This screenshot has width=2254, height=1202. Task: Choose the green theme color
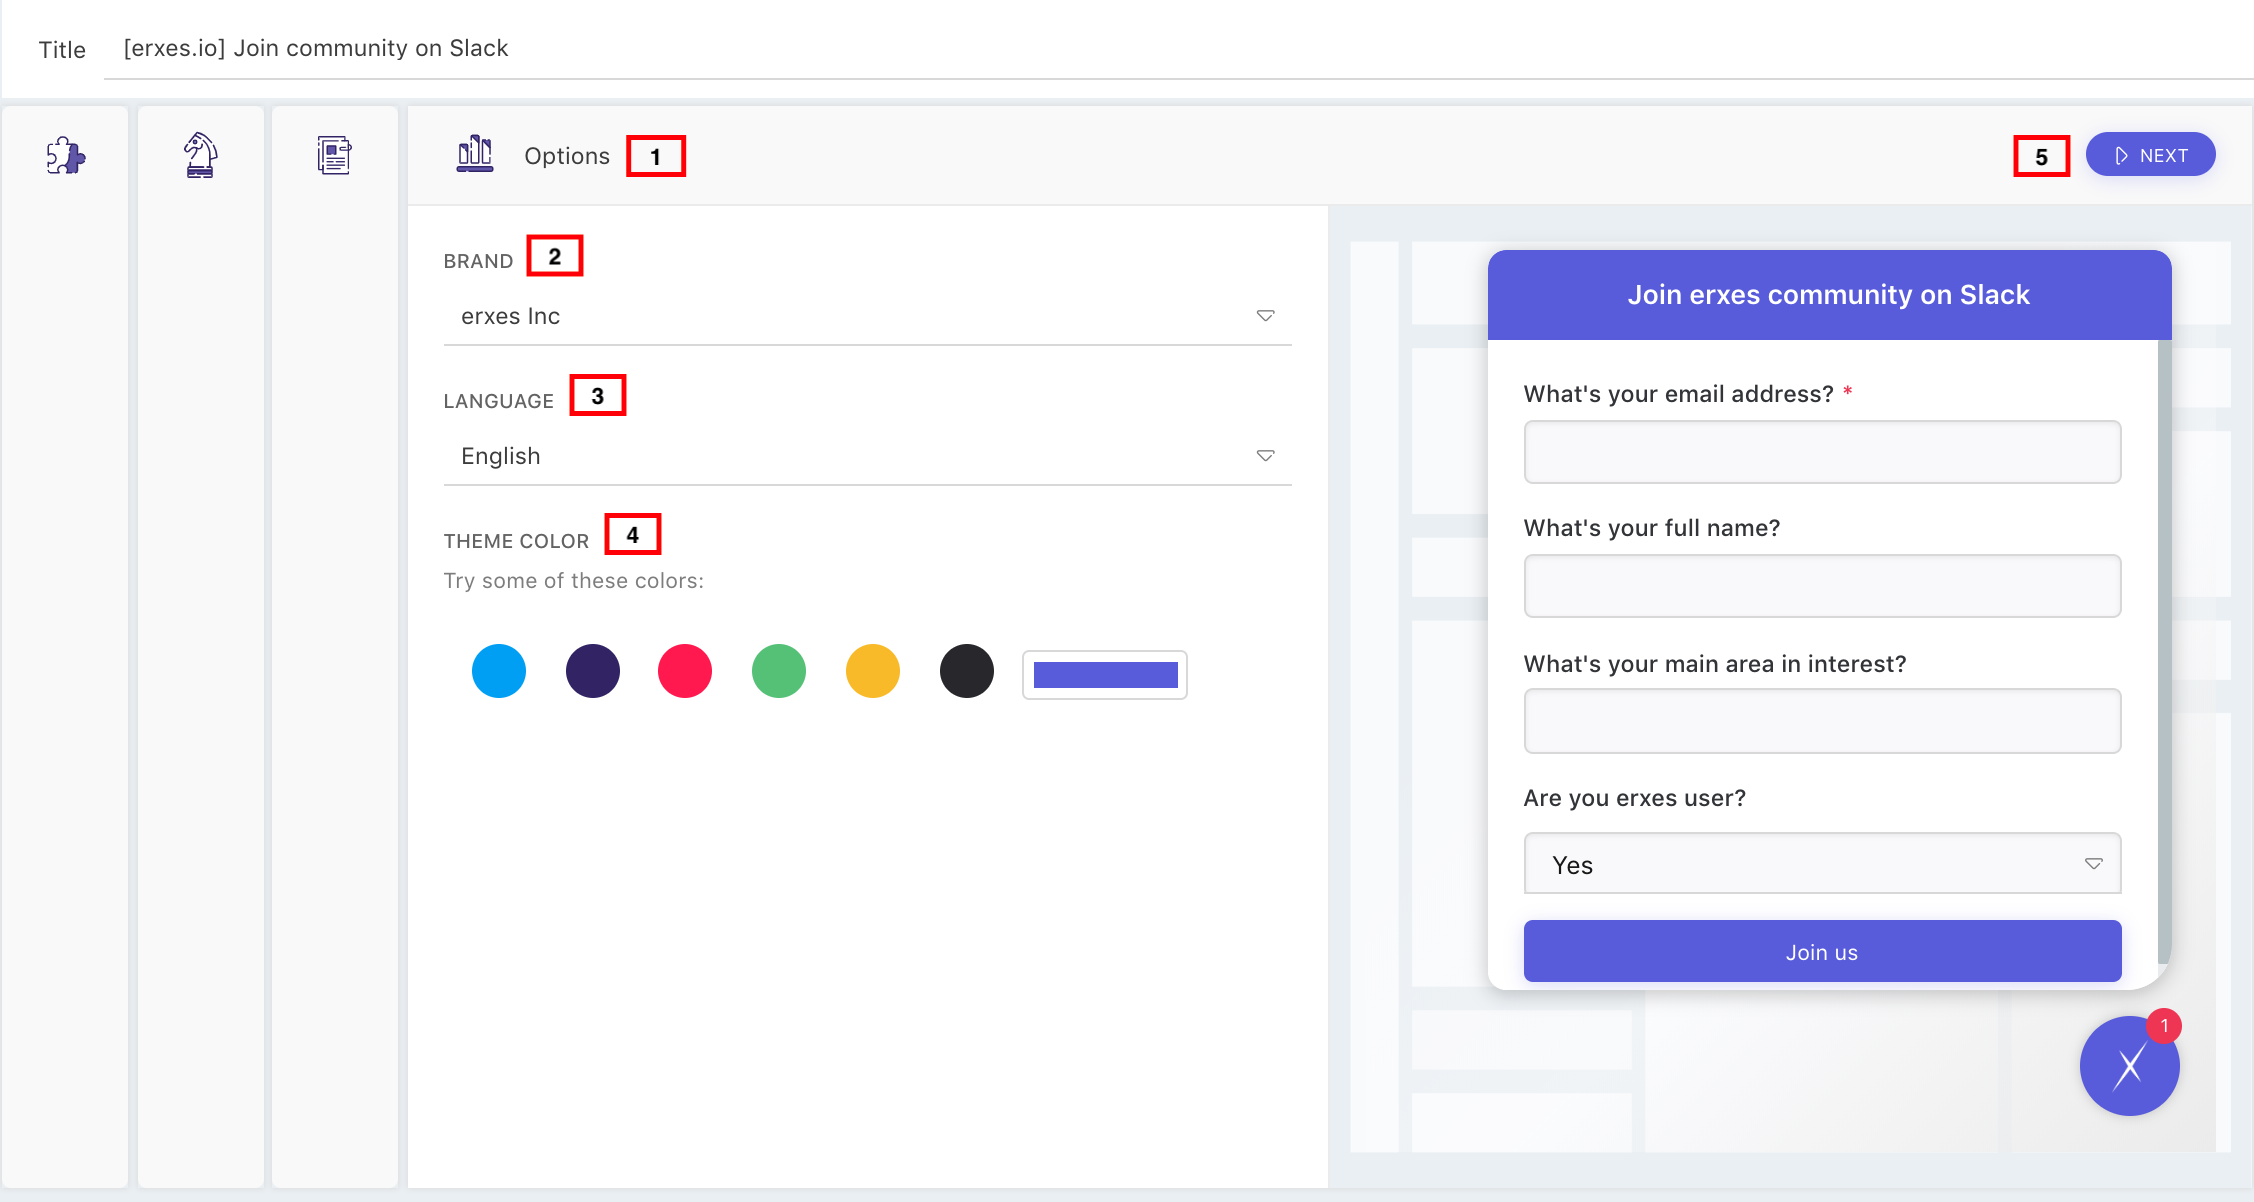[779, 671]
